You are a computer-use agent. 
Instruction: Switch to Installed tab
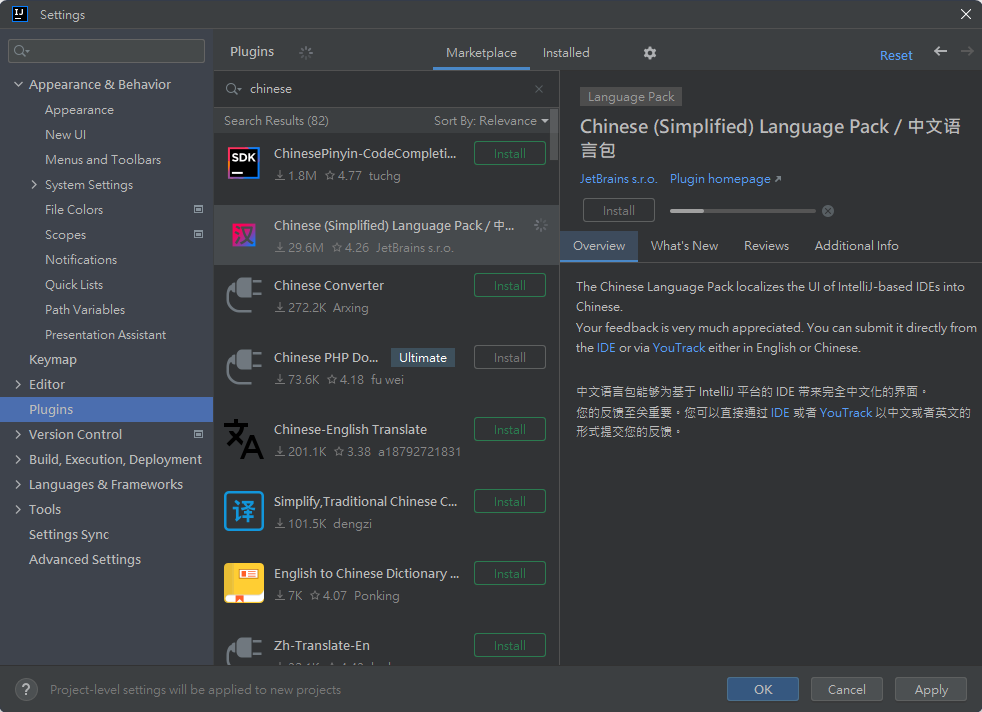pos(566,53)
